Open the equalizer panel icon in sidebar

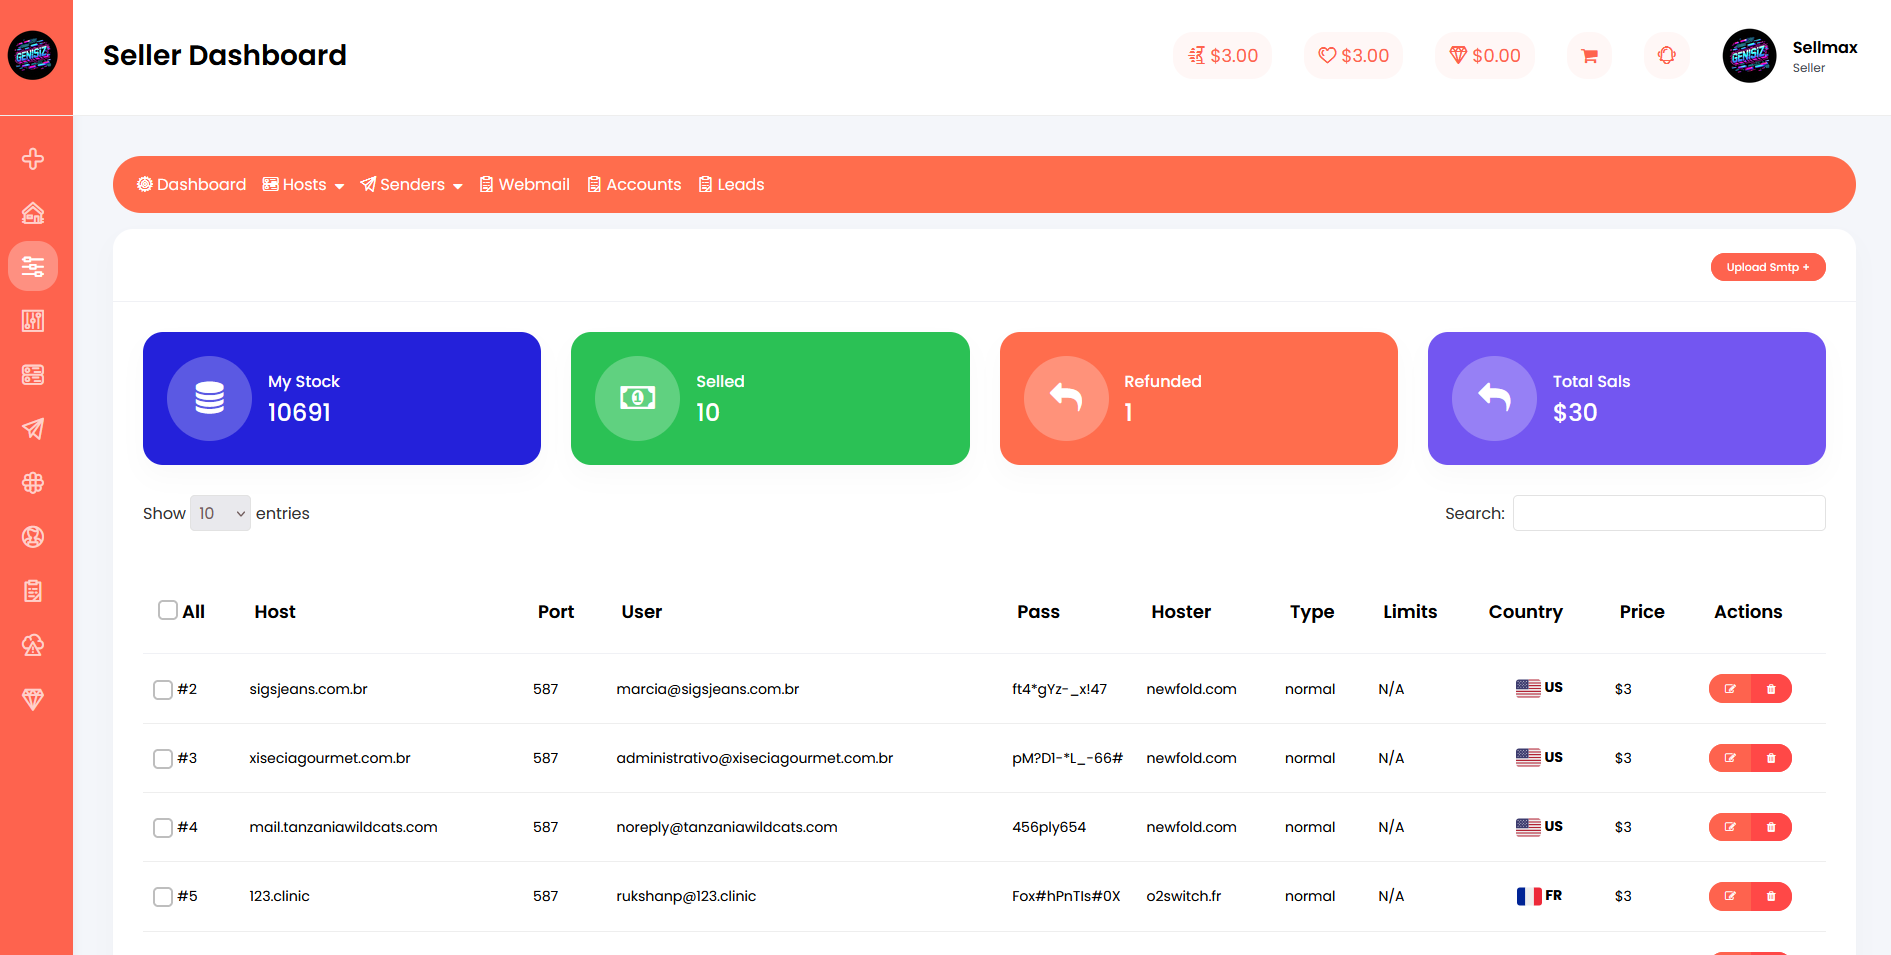[33, 321]
